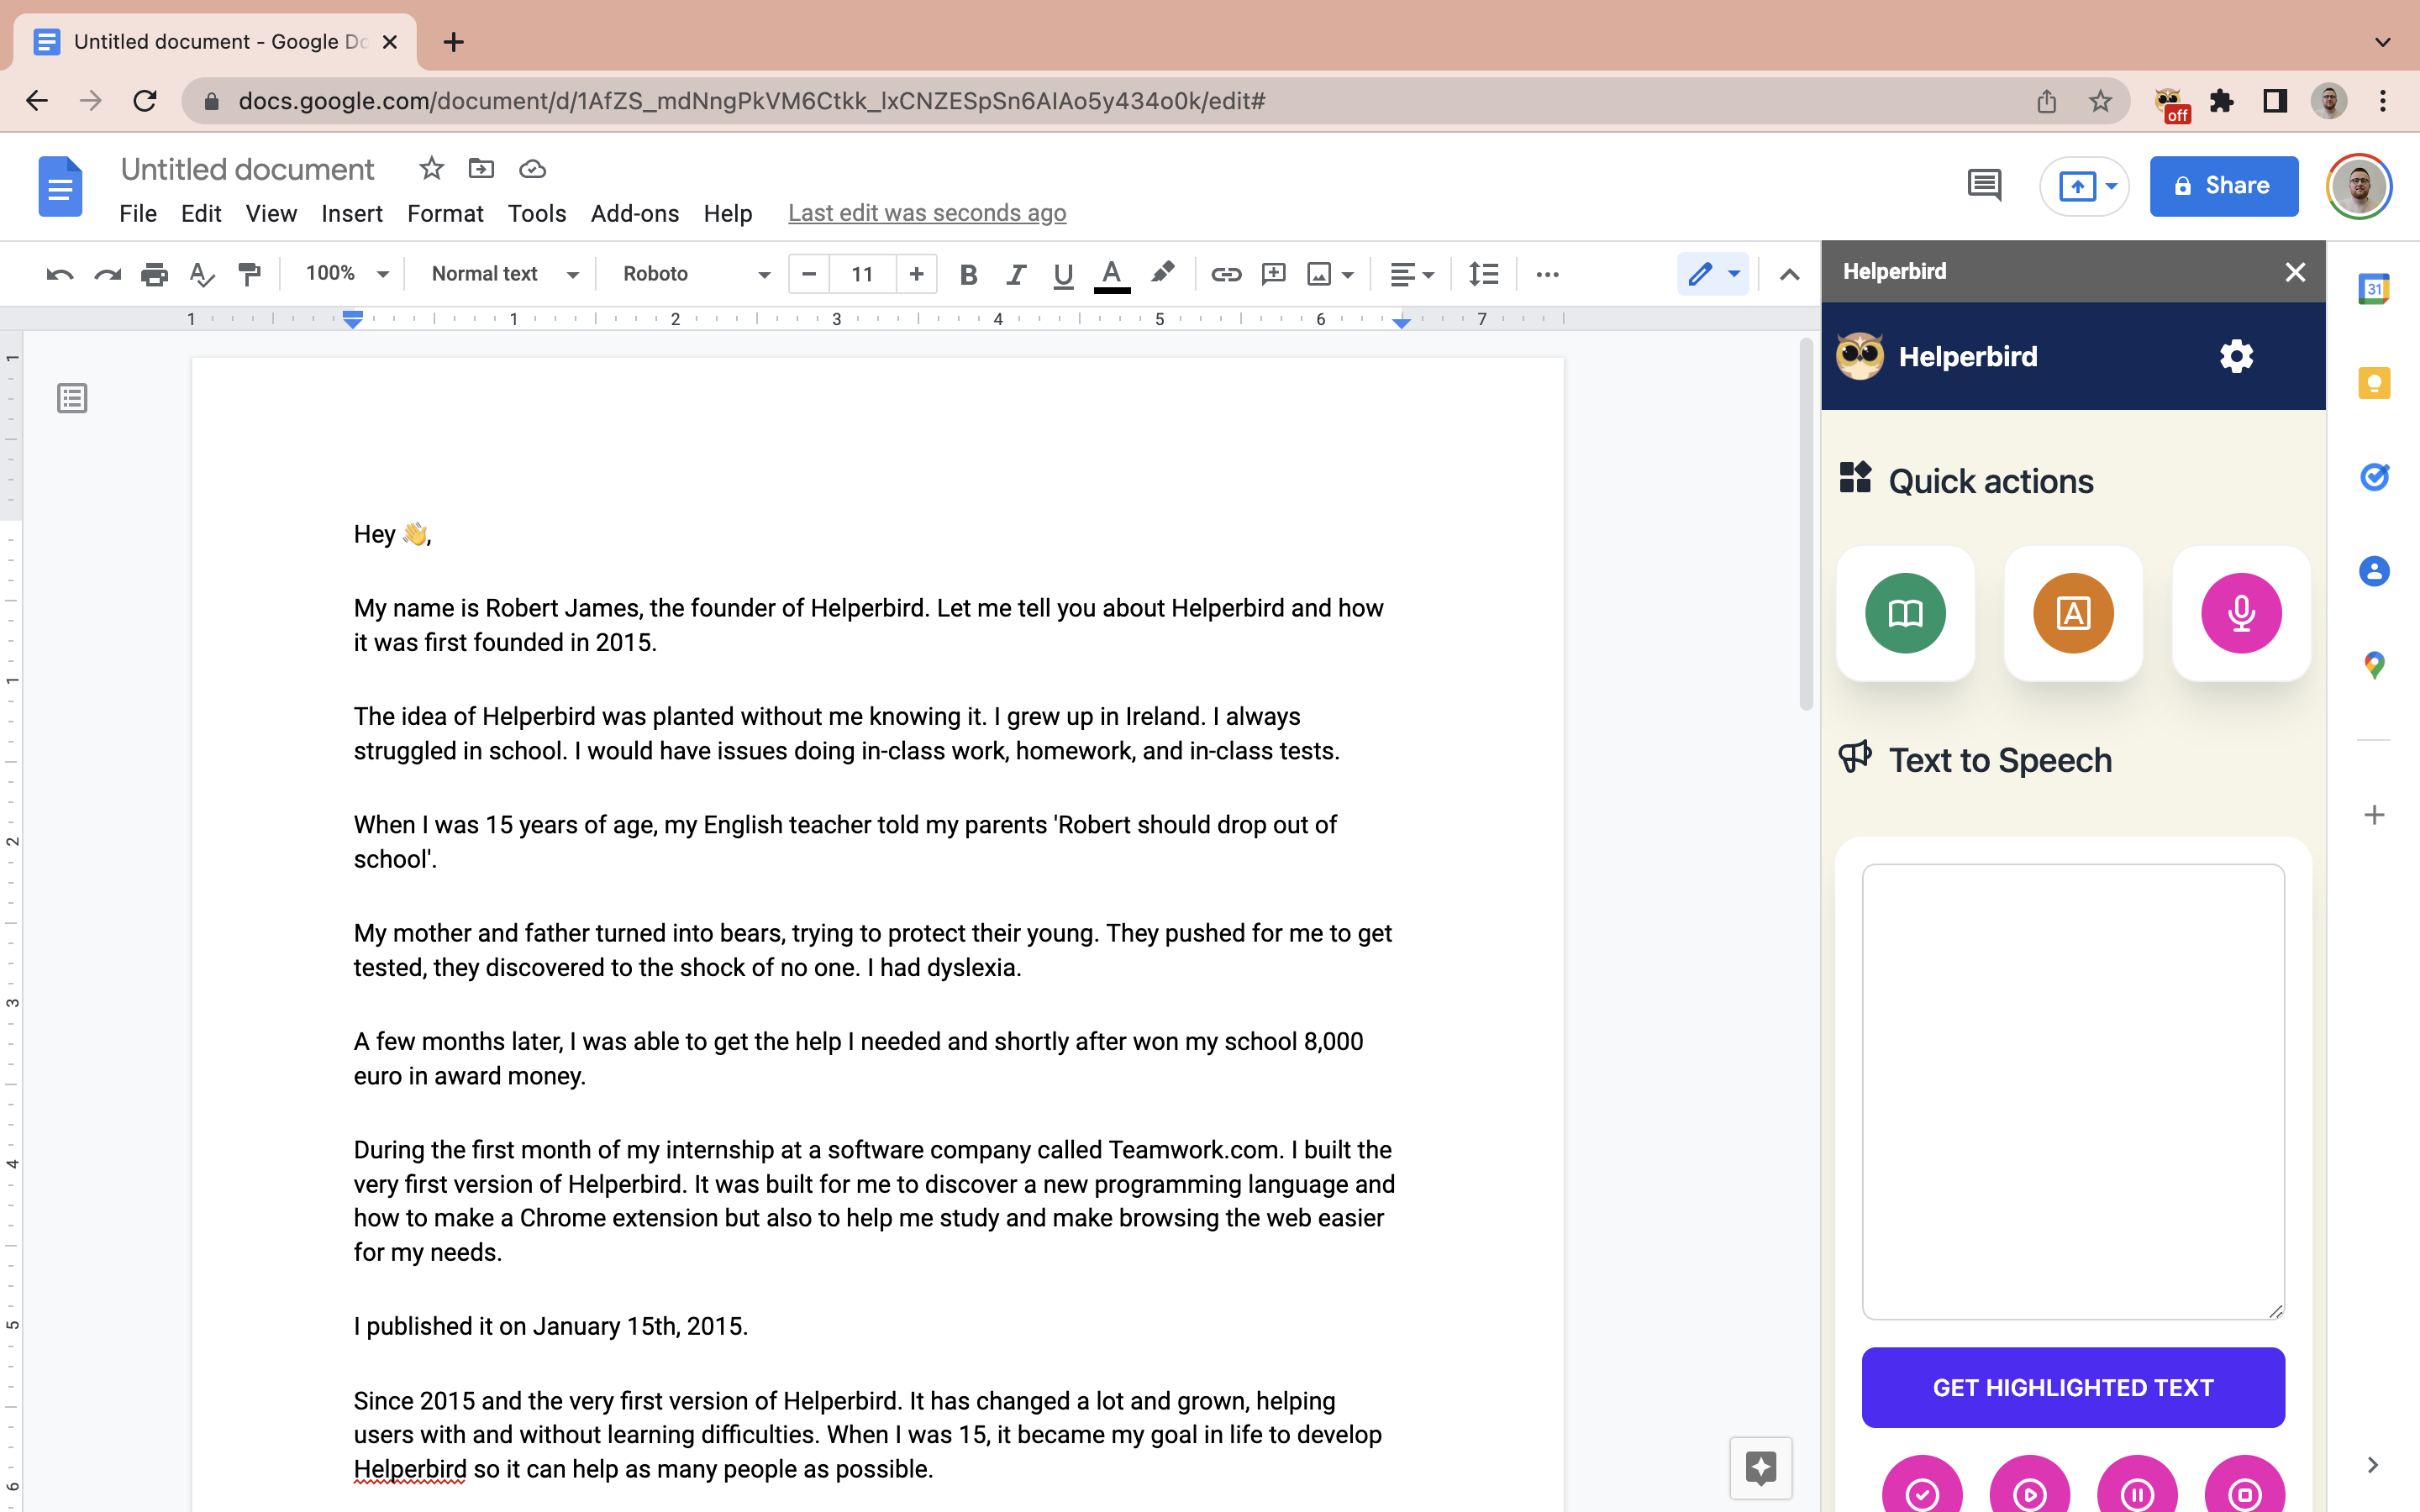Click GET HIGHLIGHTED TEXT button
2420x1512 pixels.
click(2073, 1387)
